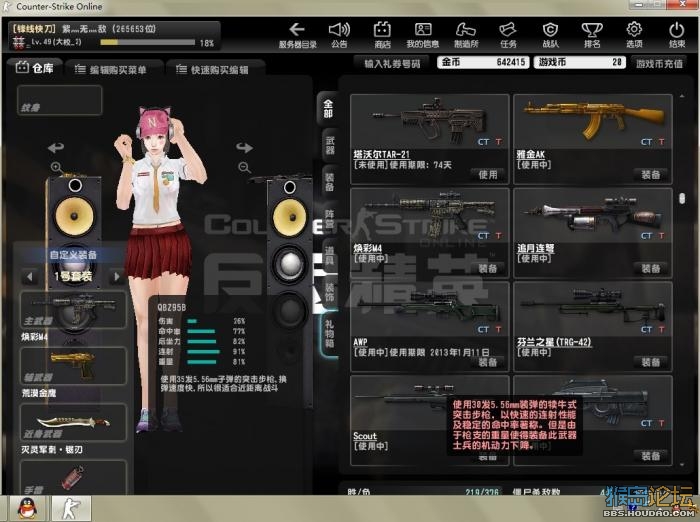Click 装备 for 雅金AK
The height and width of the screenshot is (522, 700).
651,175
